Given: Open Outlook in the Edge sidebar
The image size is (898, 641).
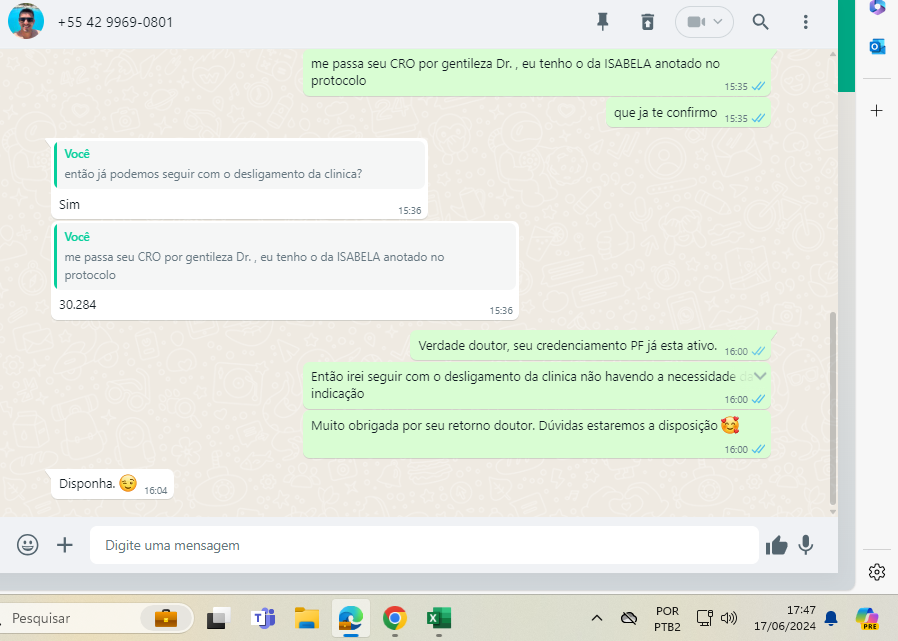Looking at the screenshot, I should [877, 47].
